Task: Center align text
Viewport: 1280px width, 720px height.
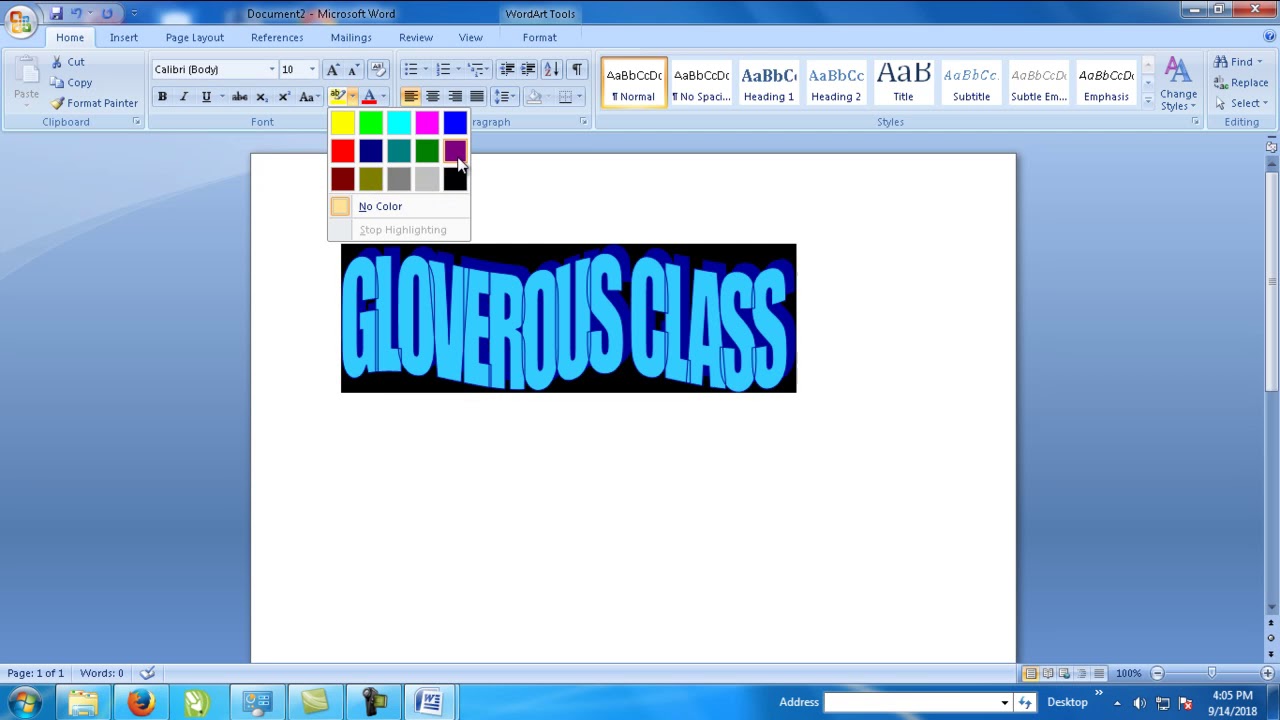Action: tap(433, 97)
